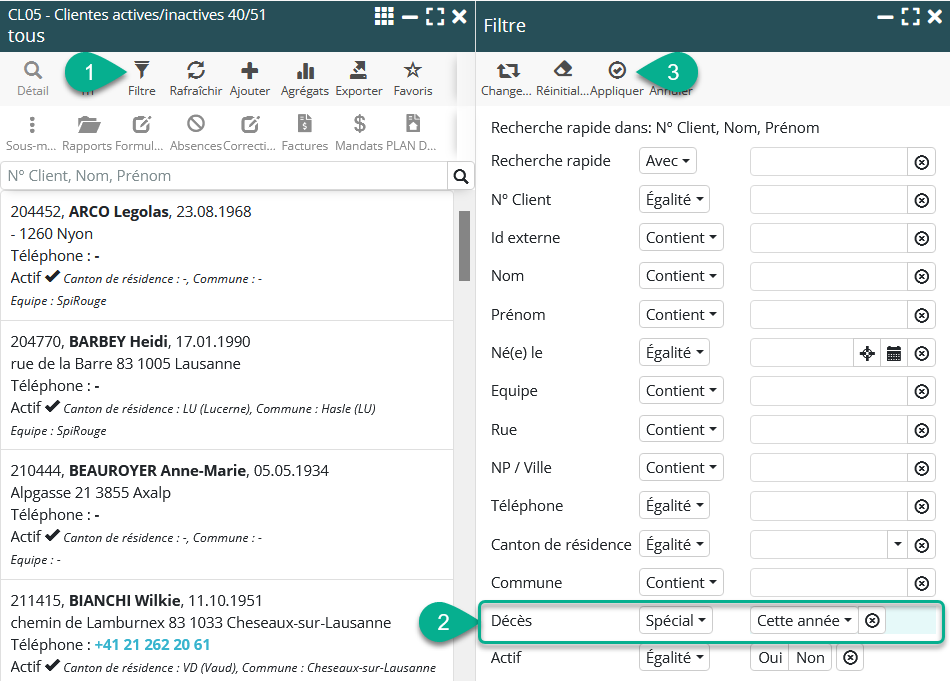Open Canton de résidence value dropdown

coord(897,545)
